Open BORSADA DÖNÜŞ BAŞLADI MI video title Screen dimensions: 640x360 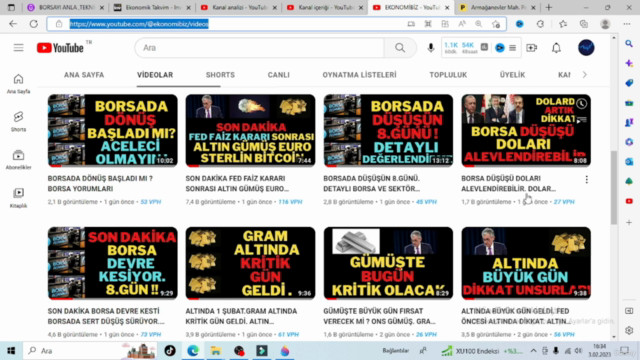pos(100,183)
